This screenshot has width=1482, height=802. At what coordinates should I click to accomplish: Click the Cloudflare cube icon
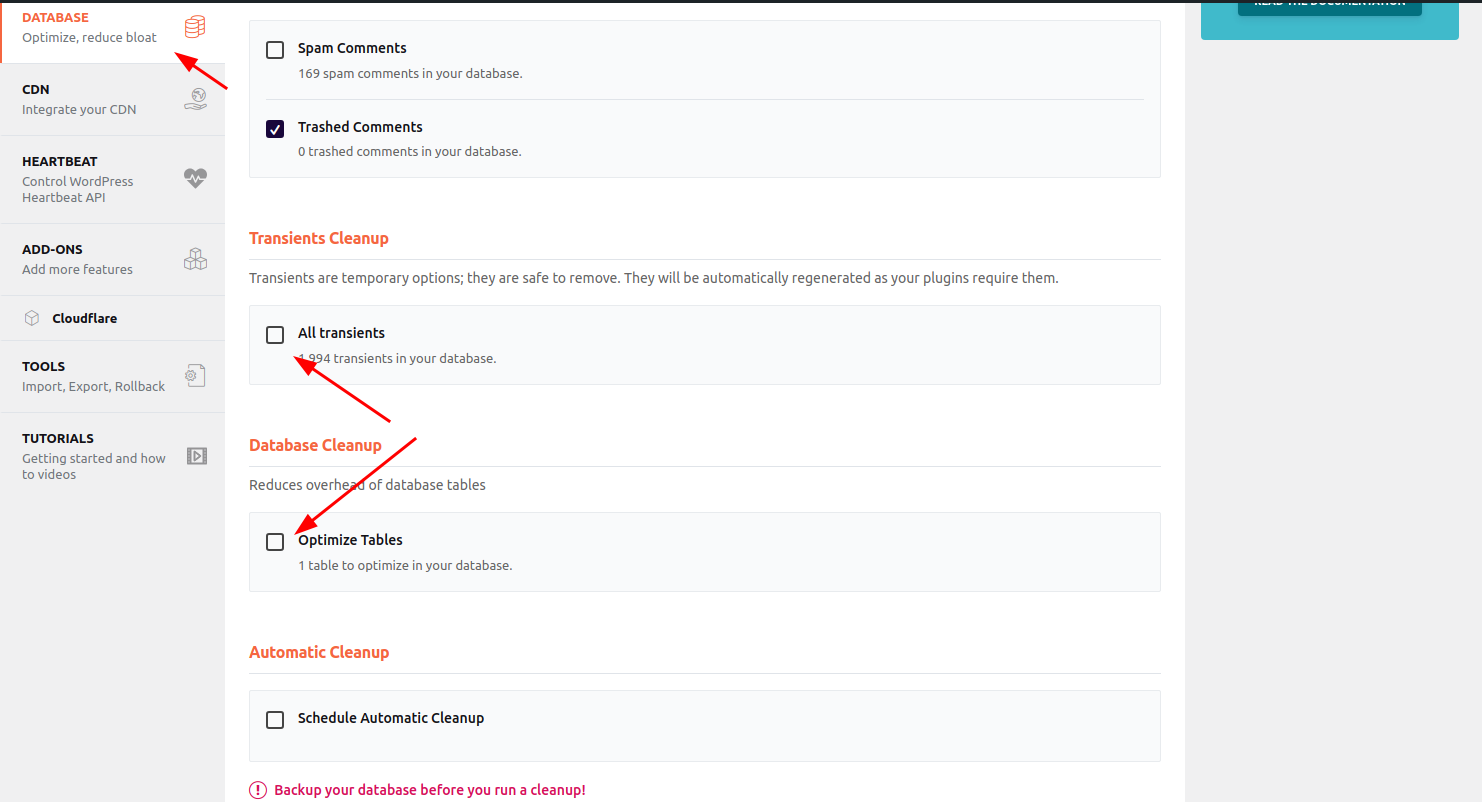pyautogui.click(x=32, y=318)
